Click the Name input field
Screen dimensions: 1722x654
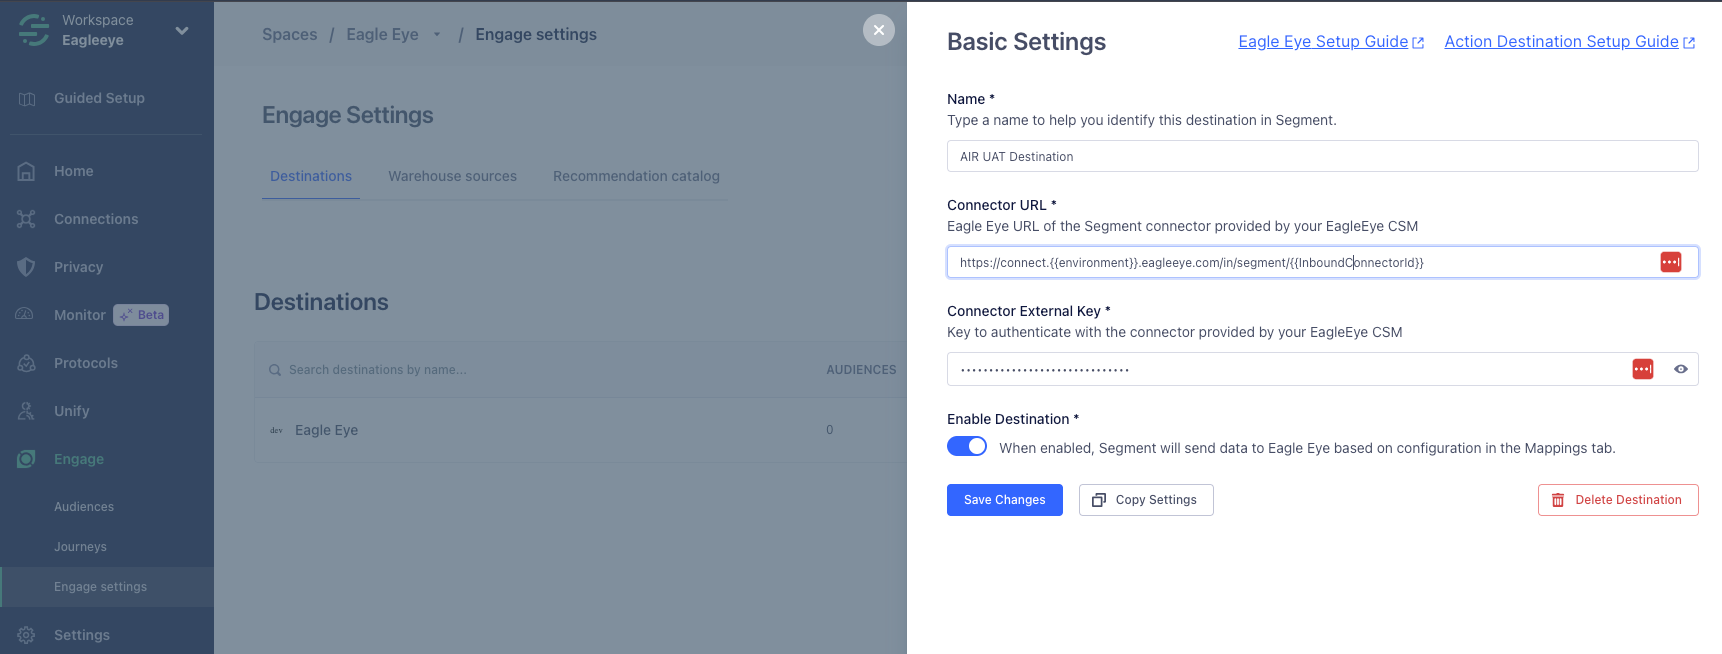1322,156
